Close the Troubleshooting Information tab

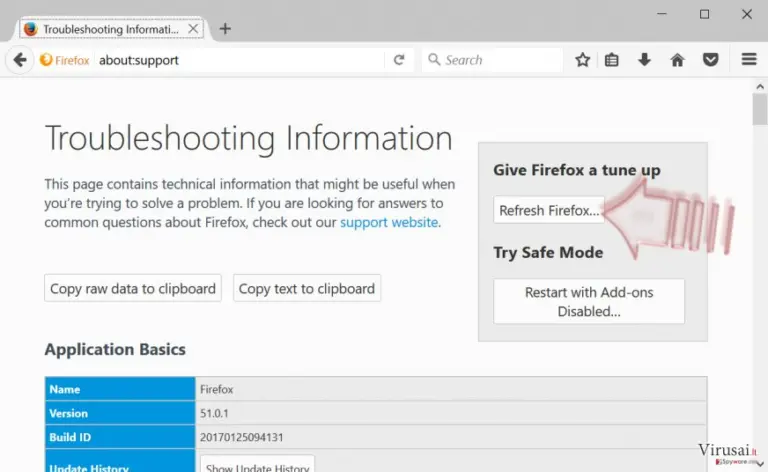[x=193, y=29]
